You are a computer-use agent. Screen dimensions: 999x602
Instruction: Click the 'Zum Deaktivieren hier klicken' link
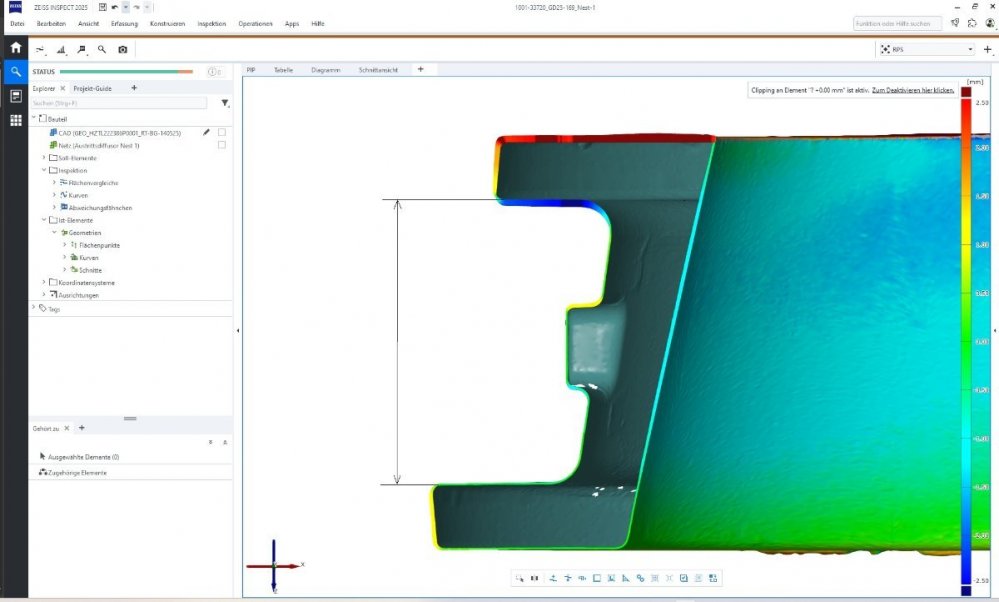tap(913, 90)
